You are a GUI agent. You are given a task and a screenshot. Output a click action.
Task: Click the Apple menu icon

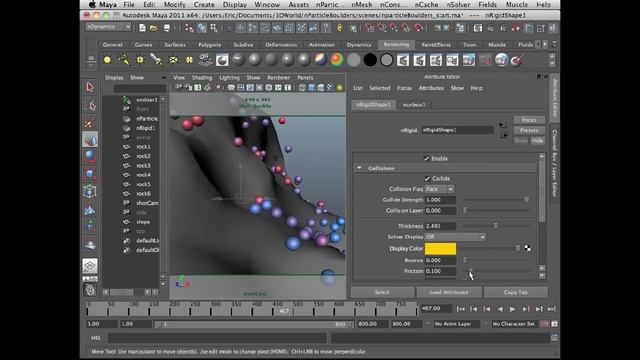coord(93,4)
